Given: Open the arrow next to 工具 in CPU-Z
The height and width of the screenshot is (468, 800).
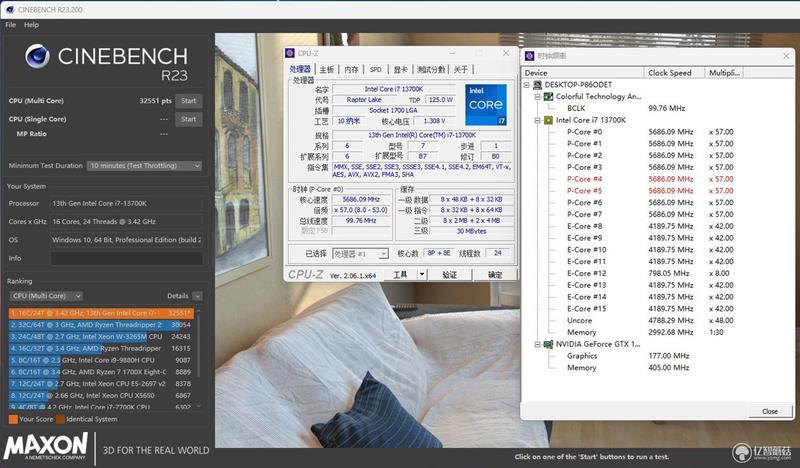Looking at the screenshot, I should click(x=422, y=275).
